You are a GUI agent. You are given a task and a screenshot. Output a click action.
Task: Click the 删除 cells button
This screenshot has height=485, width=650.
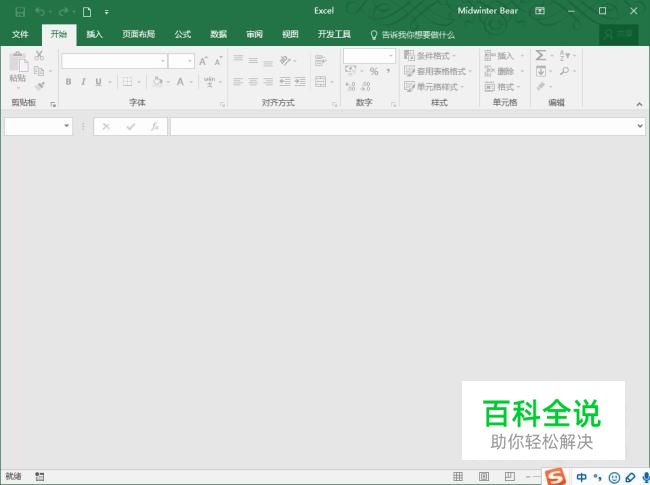(499, 71)
